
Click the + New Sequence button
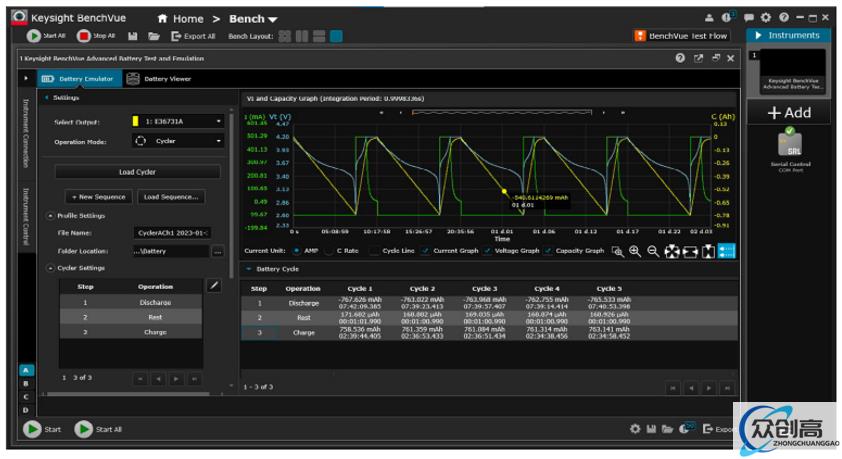click(98, 197)
